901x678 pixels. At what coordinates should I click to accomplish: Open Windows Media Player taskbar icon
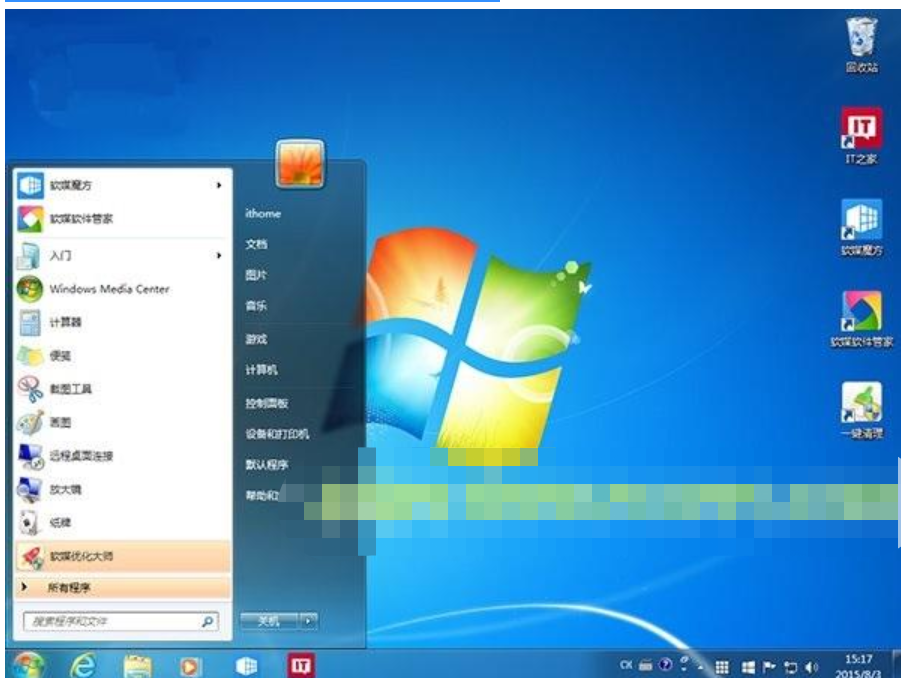pyautogui.click(x=190, y=667)
